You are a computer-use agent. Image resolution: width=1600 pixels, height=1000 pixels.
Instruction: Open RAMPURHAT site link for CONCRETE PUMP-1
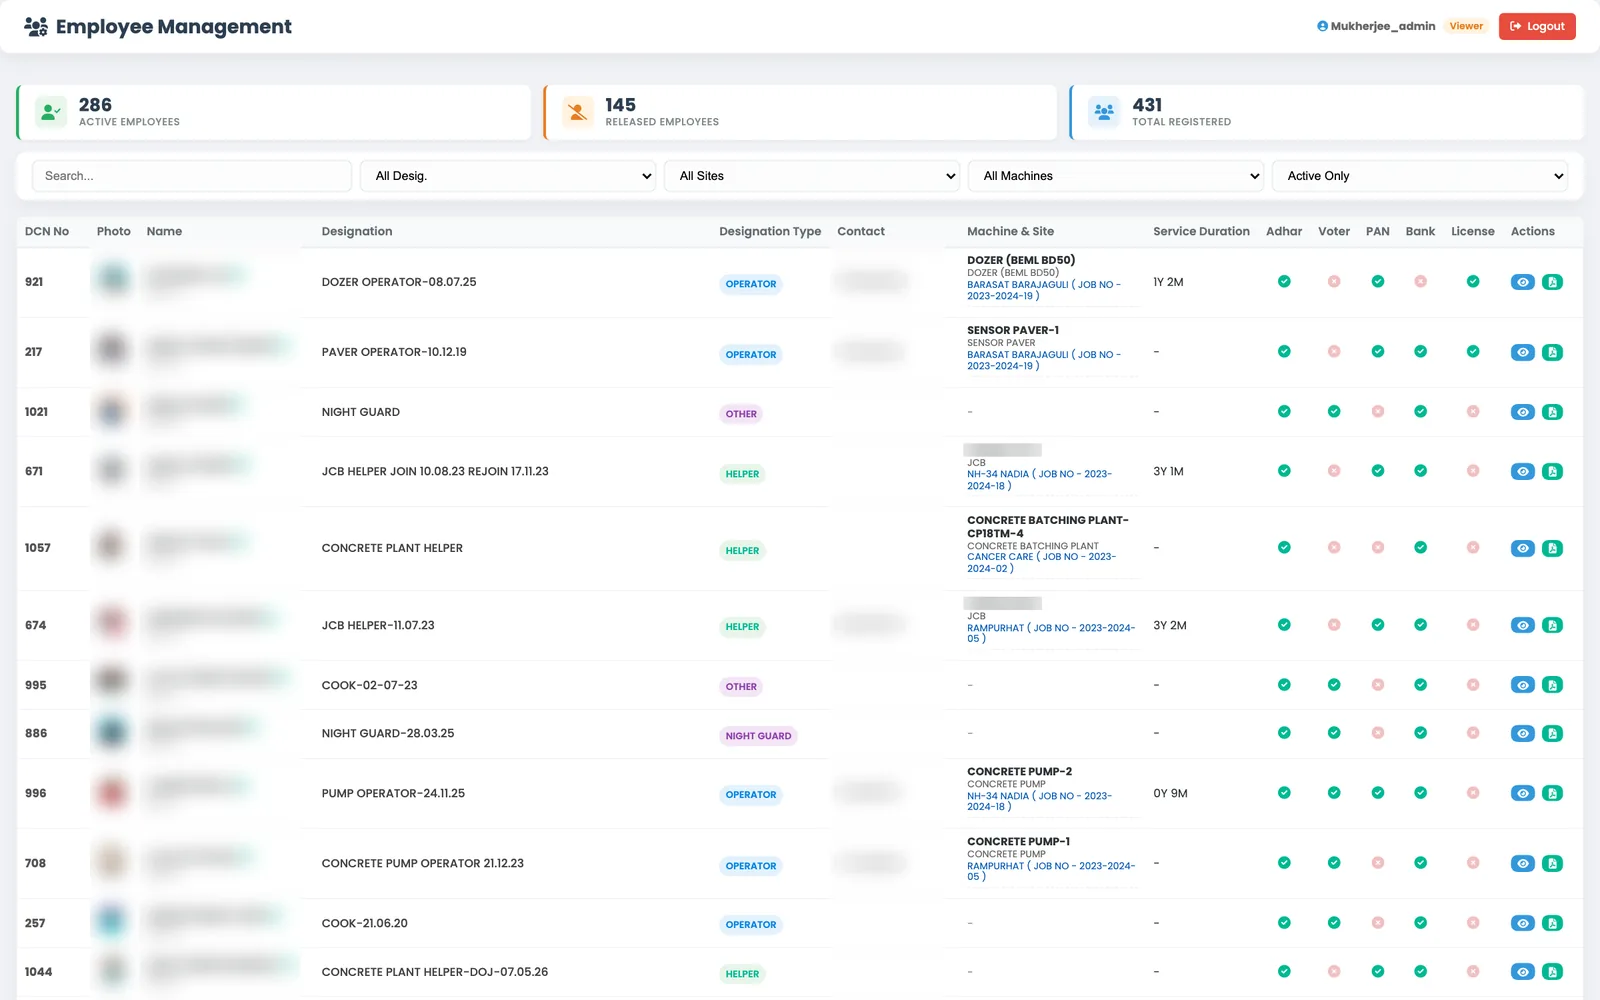point(1050,871)
